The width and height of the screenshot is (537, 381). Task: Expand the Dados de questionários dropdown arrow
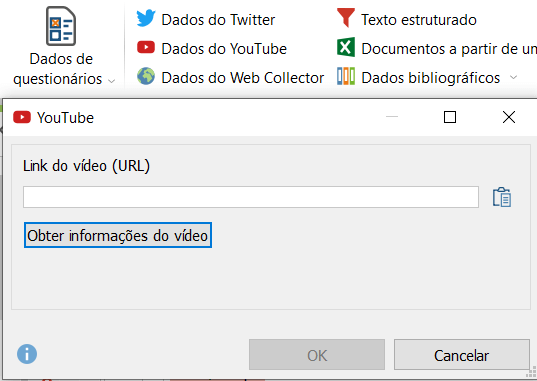click(111, 81)
